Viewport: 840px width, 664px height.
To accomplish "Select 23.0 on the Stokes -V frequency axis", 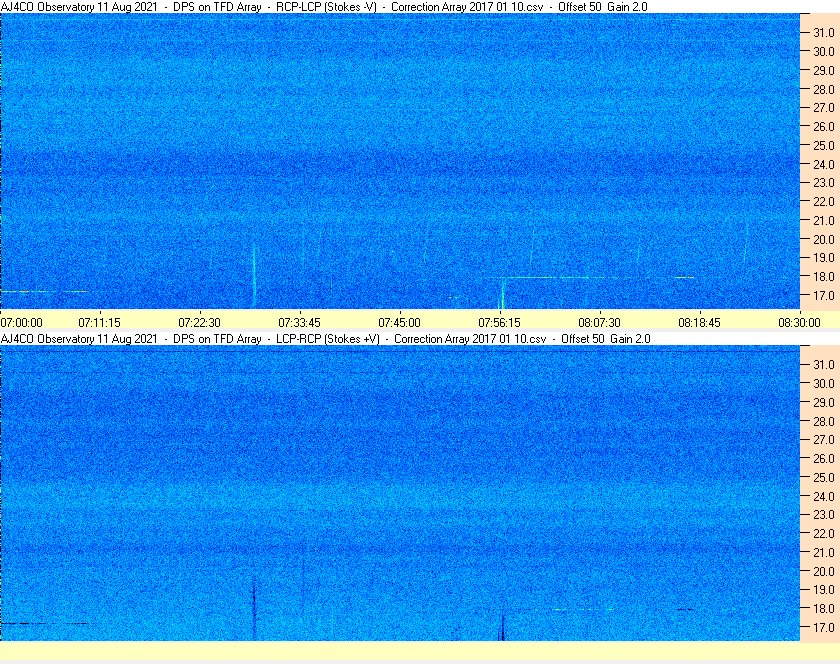I will (824, 183).
